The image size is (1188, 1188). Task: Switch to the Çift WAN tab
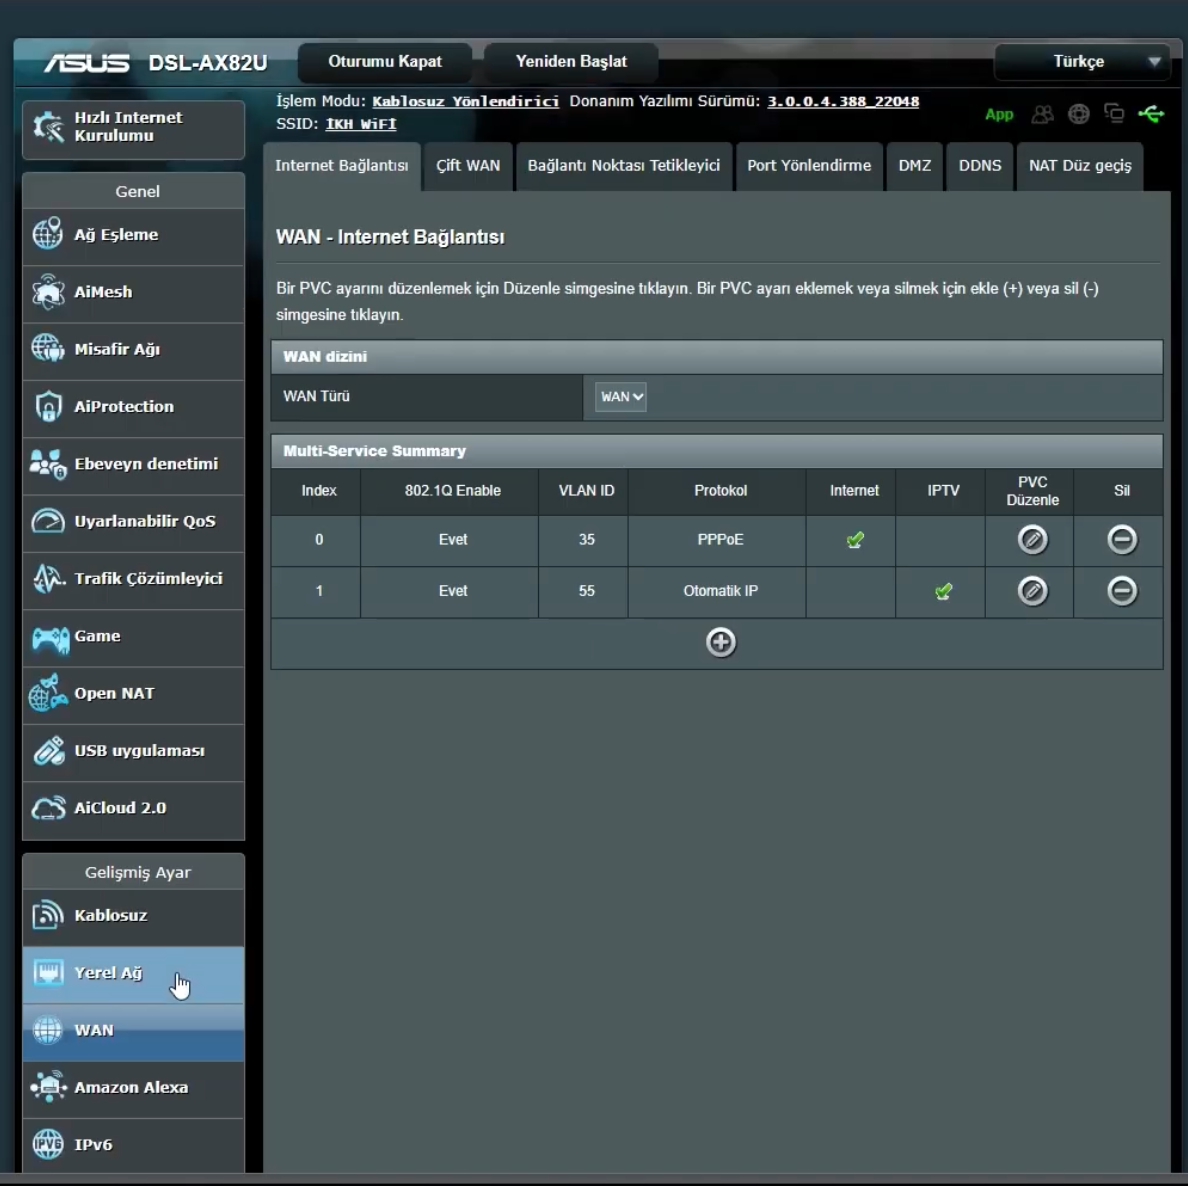point(467,166)
